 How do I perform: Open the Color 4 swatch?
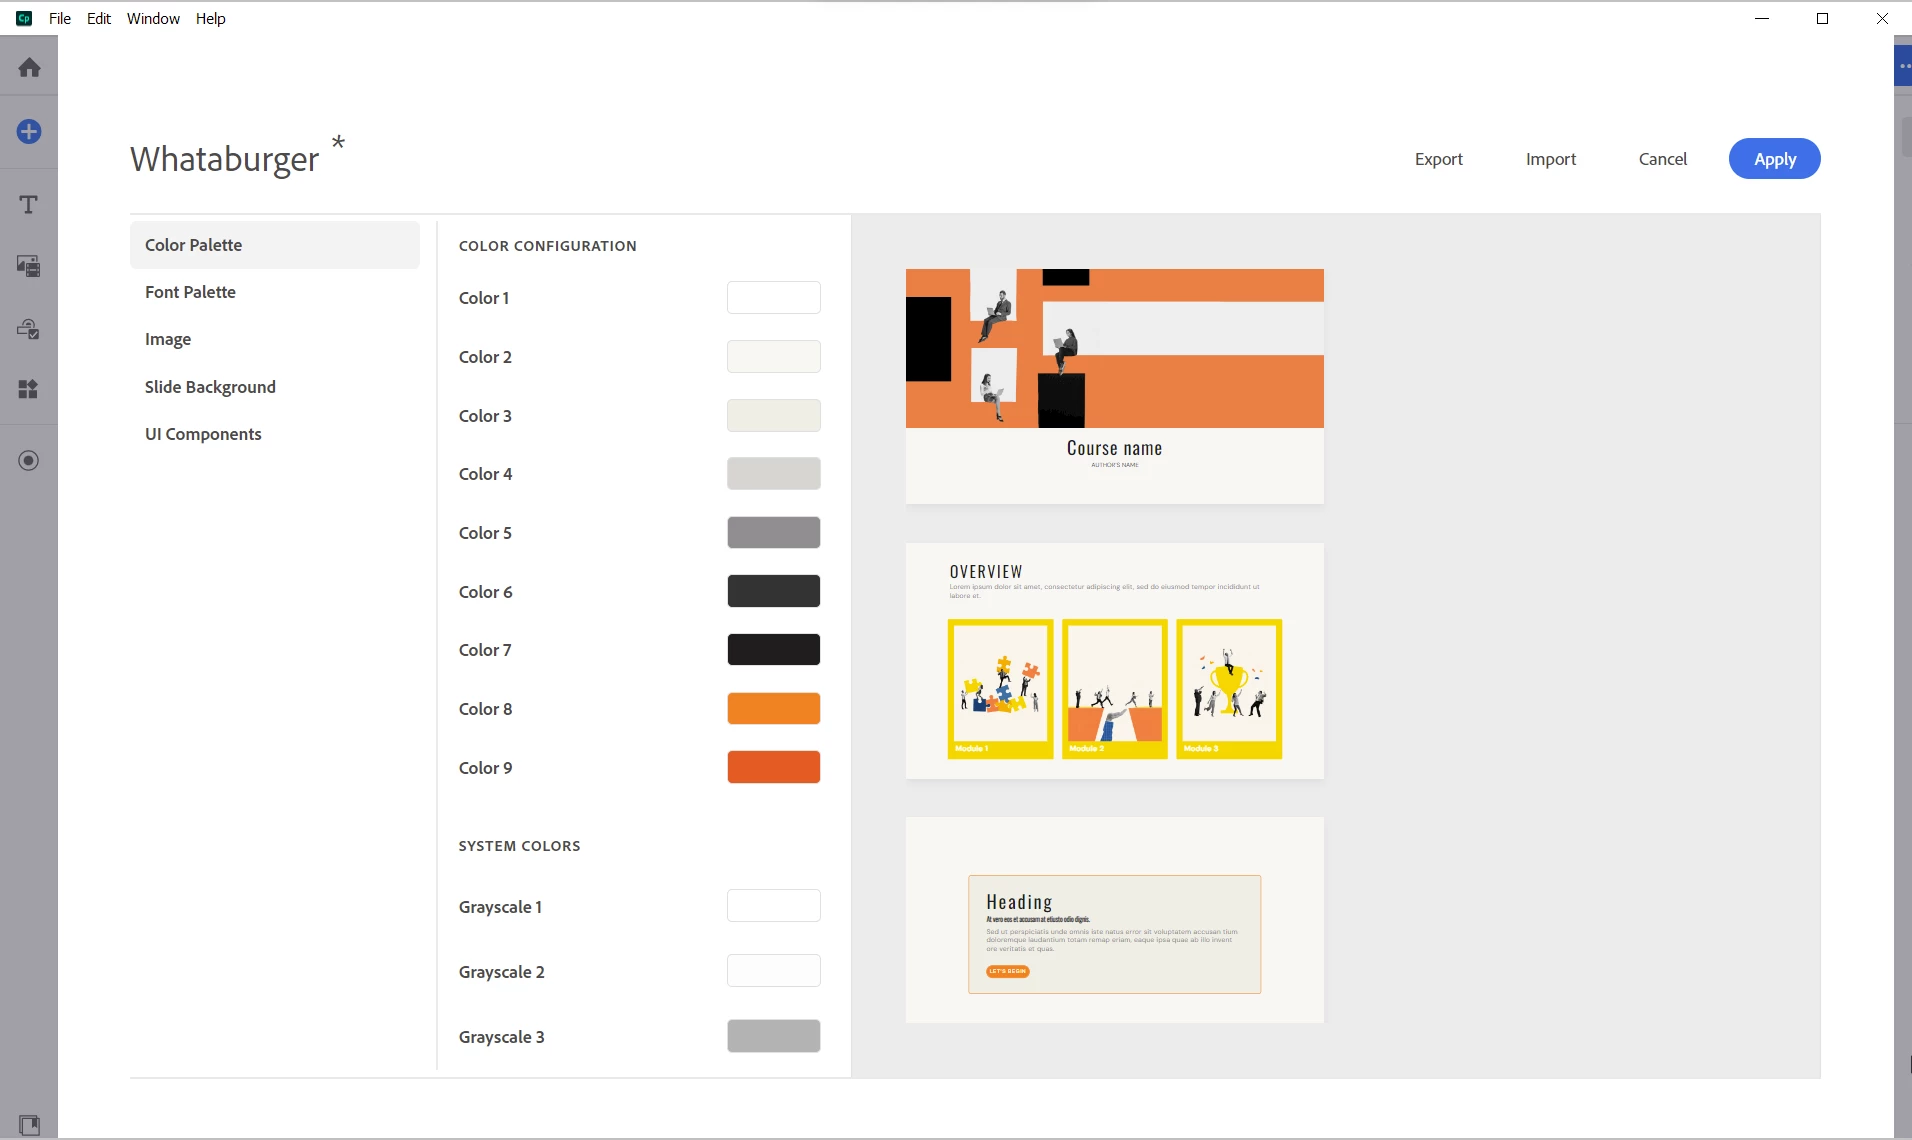(x=773, y=474)
